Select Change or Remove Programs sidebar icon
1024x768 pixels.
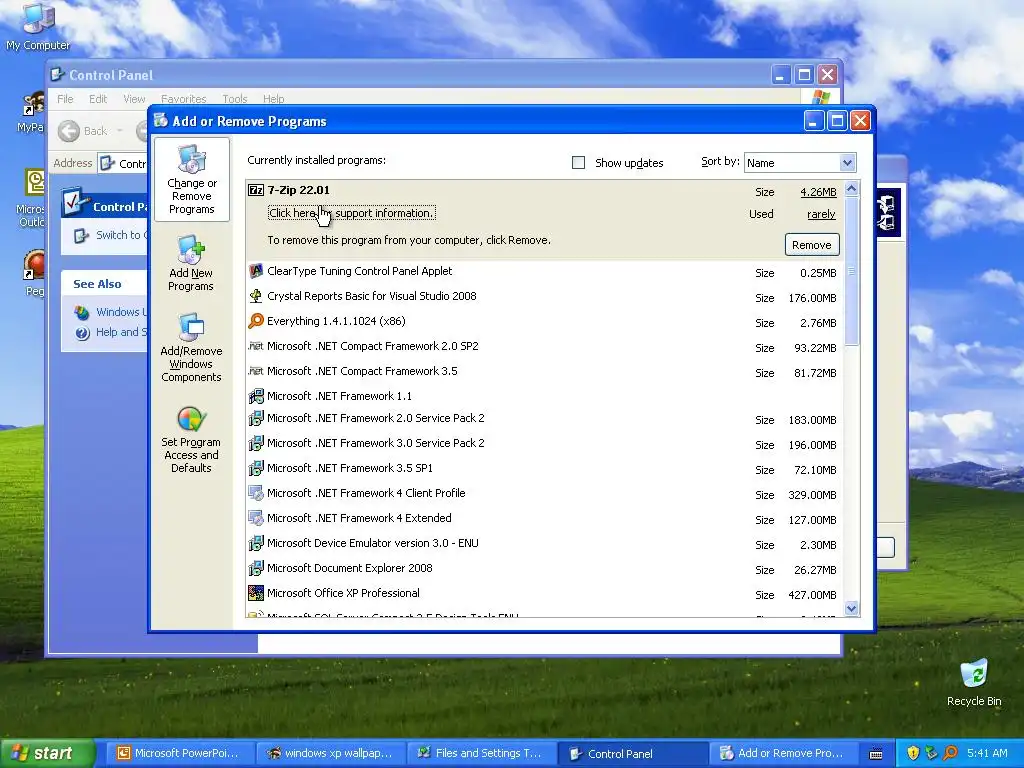click(x=191, y=180)
